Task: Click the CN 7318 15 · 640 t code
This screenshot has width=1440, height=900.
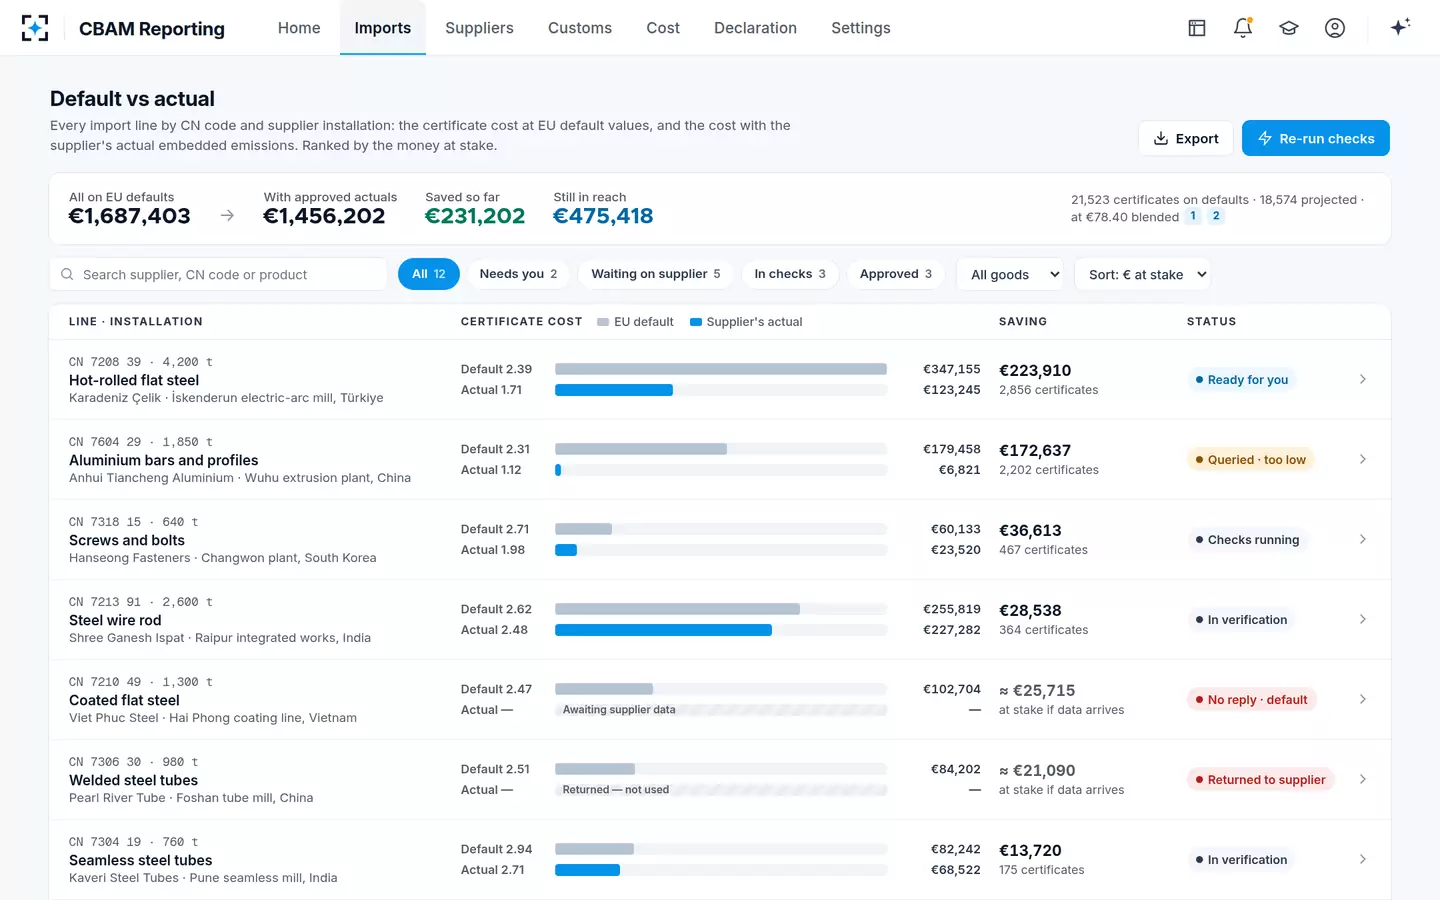Action: [134, 522]
